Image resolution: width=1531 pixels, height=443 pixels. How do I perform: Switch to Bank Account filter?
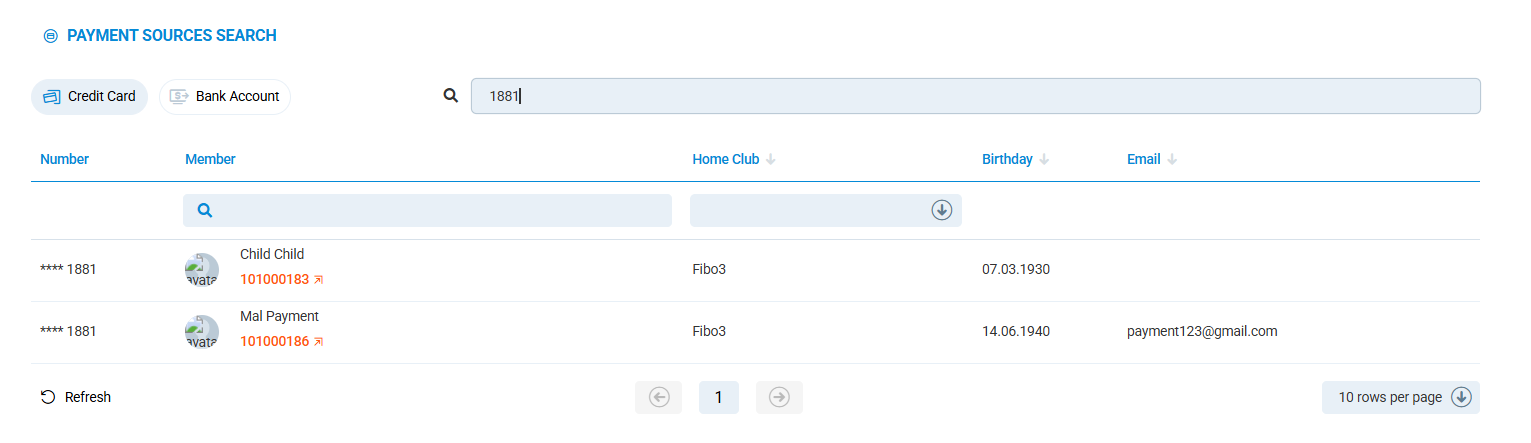pos(225,97)
